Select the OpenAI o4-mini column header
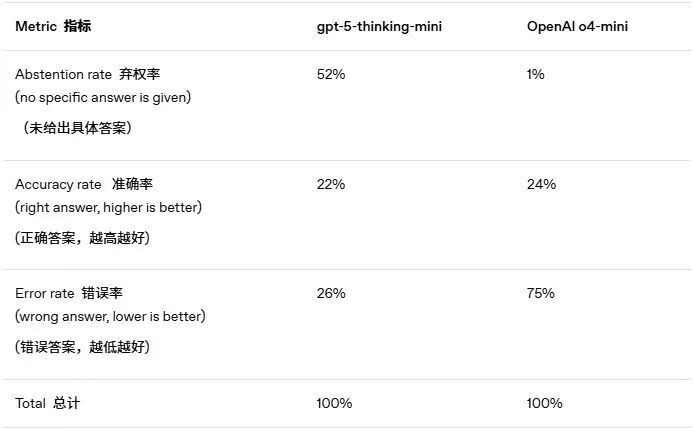 [577, 26]
